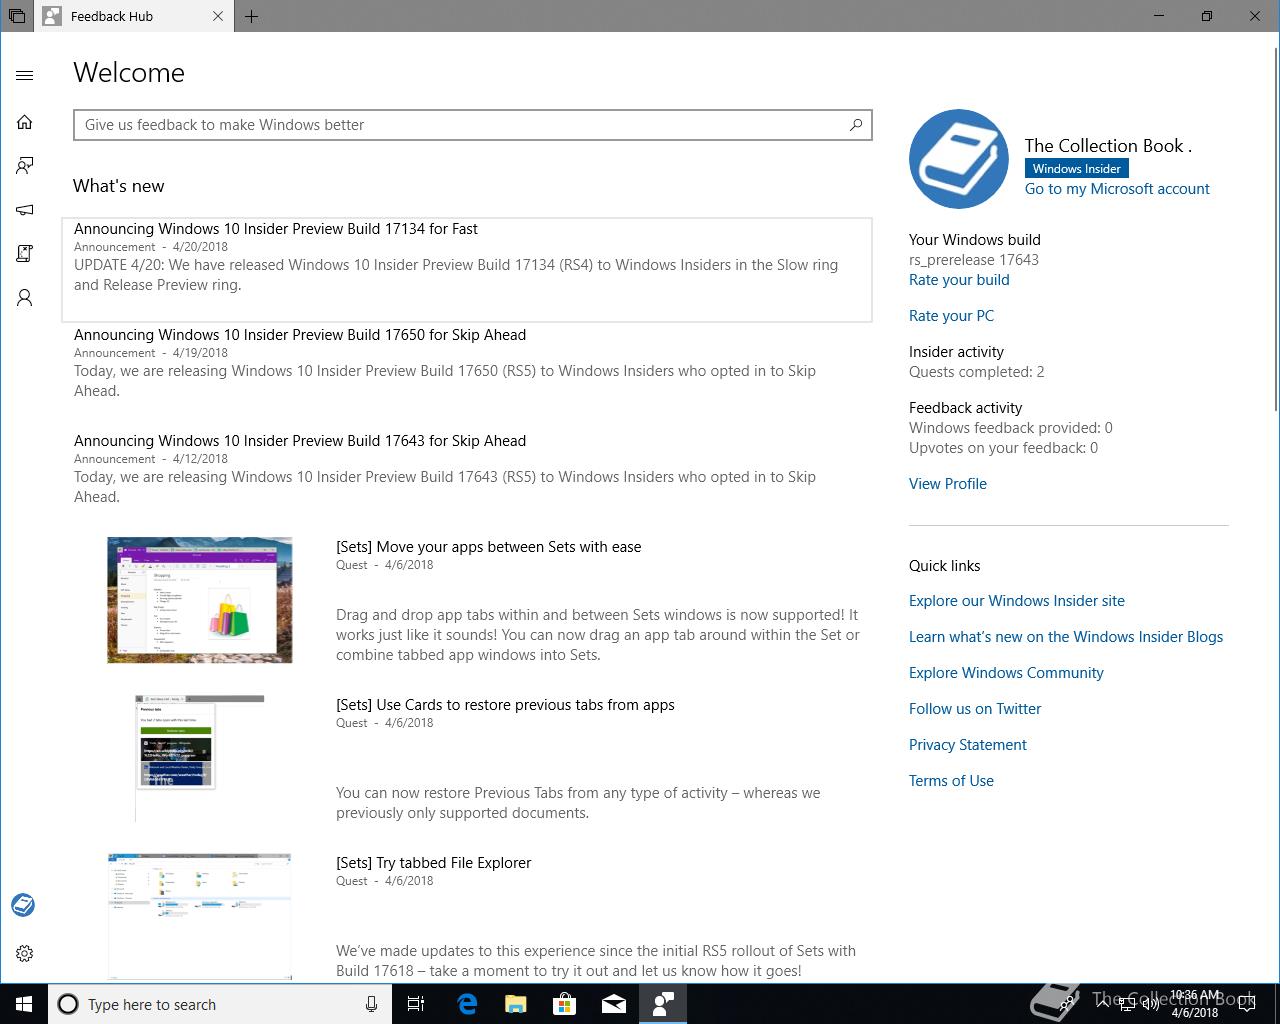Click Feedback Hub icon in the taskbar
The height and width of the screenshot is (1024, 1280).
coord(663,1004)
